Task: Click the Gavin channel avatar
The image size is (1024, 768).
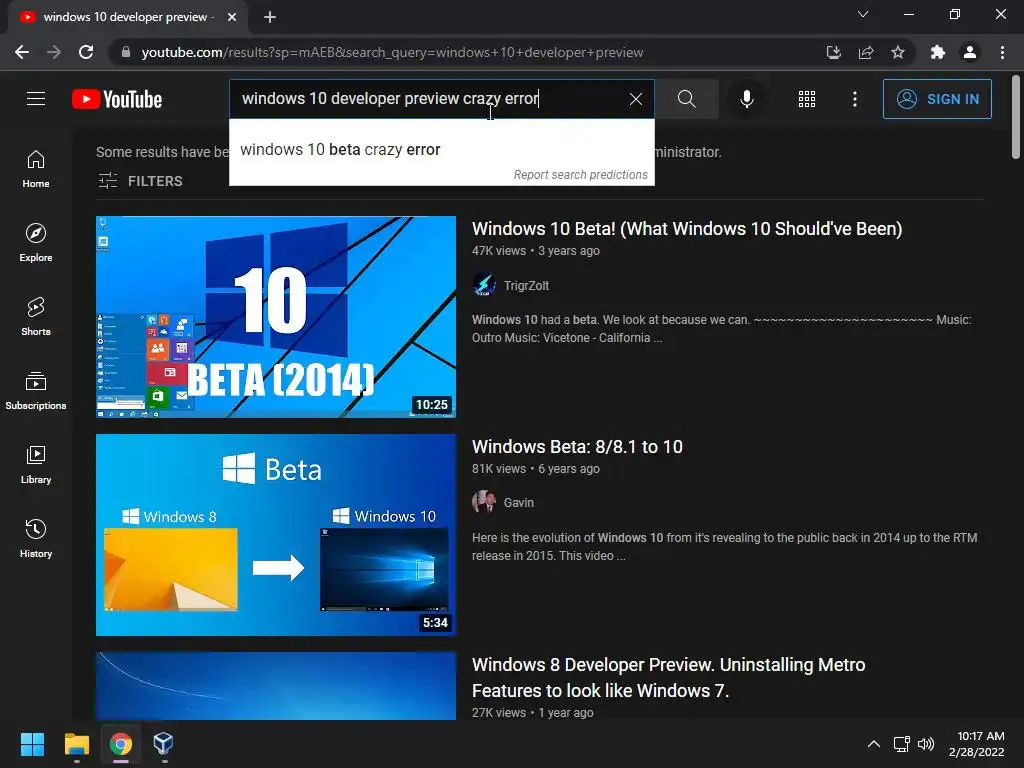Action: tap(483, 502)
